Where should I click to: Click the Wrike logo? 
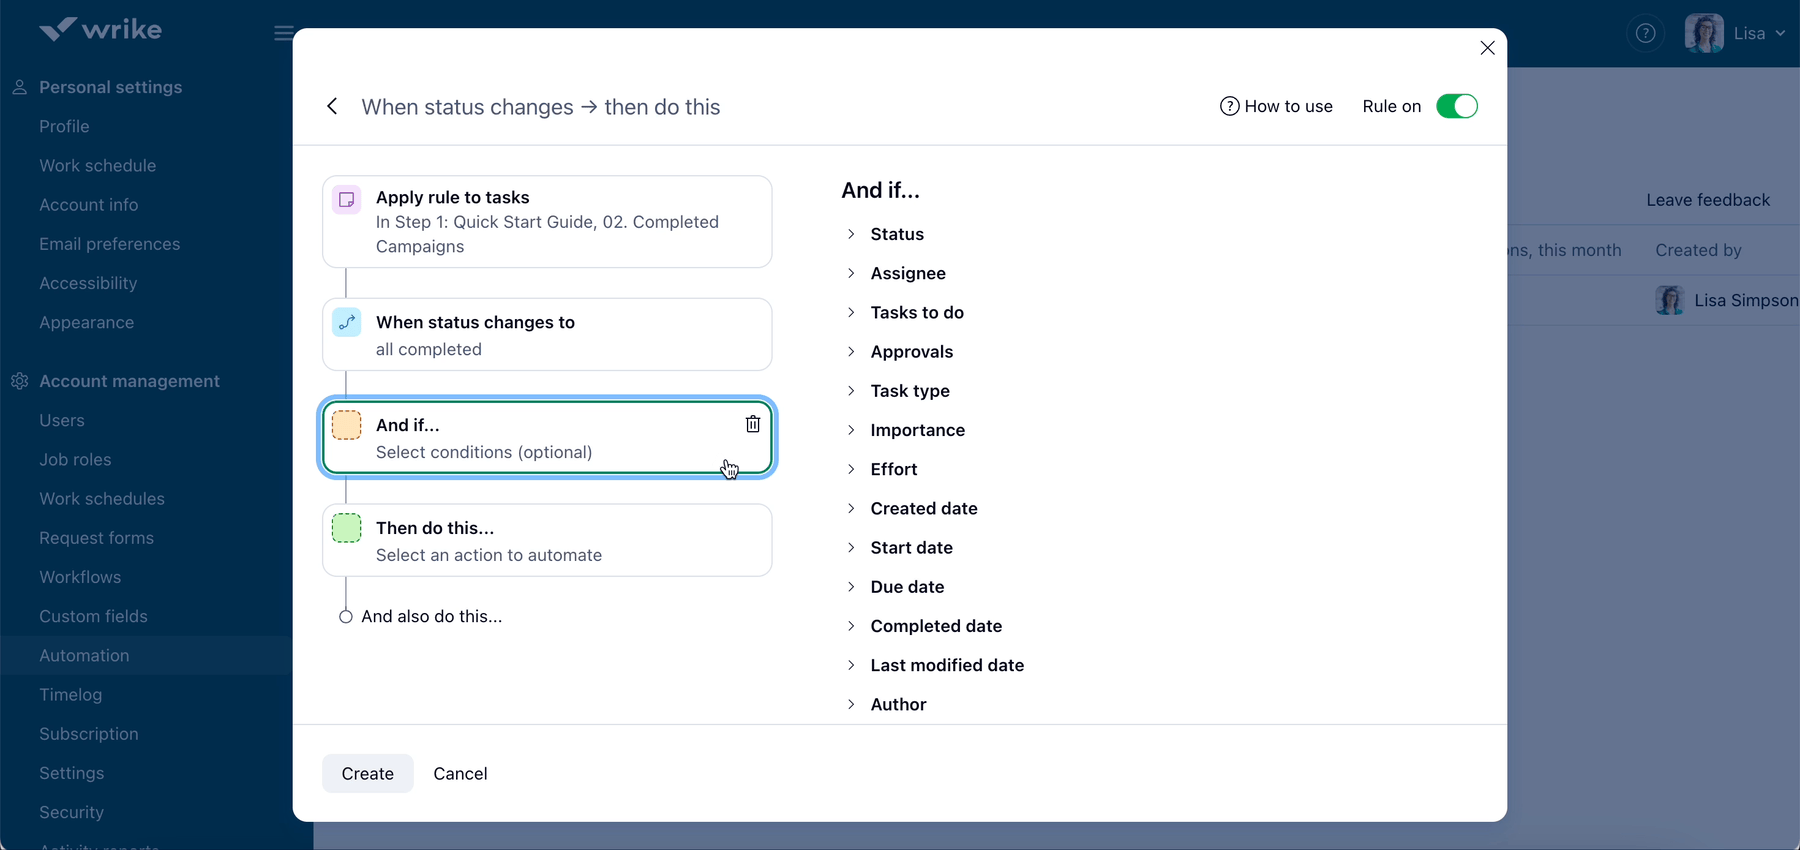[100, 30]
